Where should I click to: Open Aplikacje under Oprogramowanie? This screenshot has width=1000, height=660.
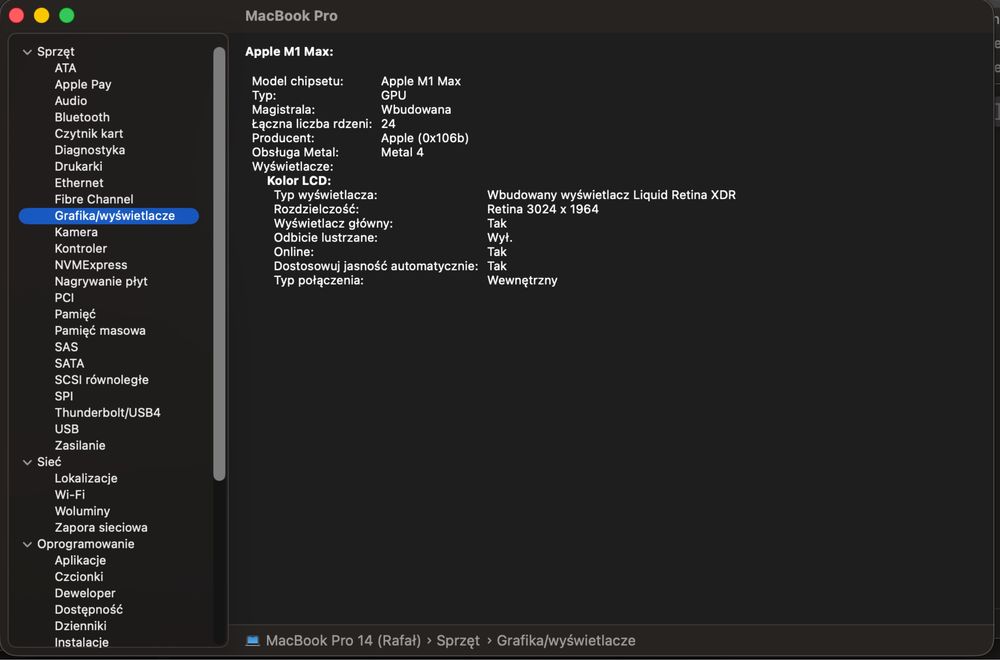pos(80,560)
